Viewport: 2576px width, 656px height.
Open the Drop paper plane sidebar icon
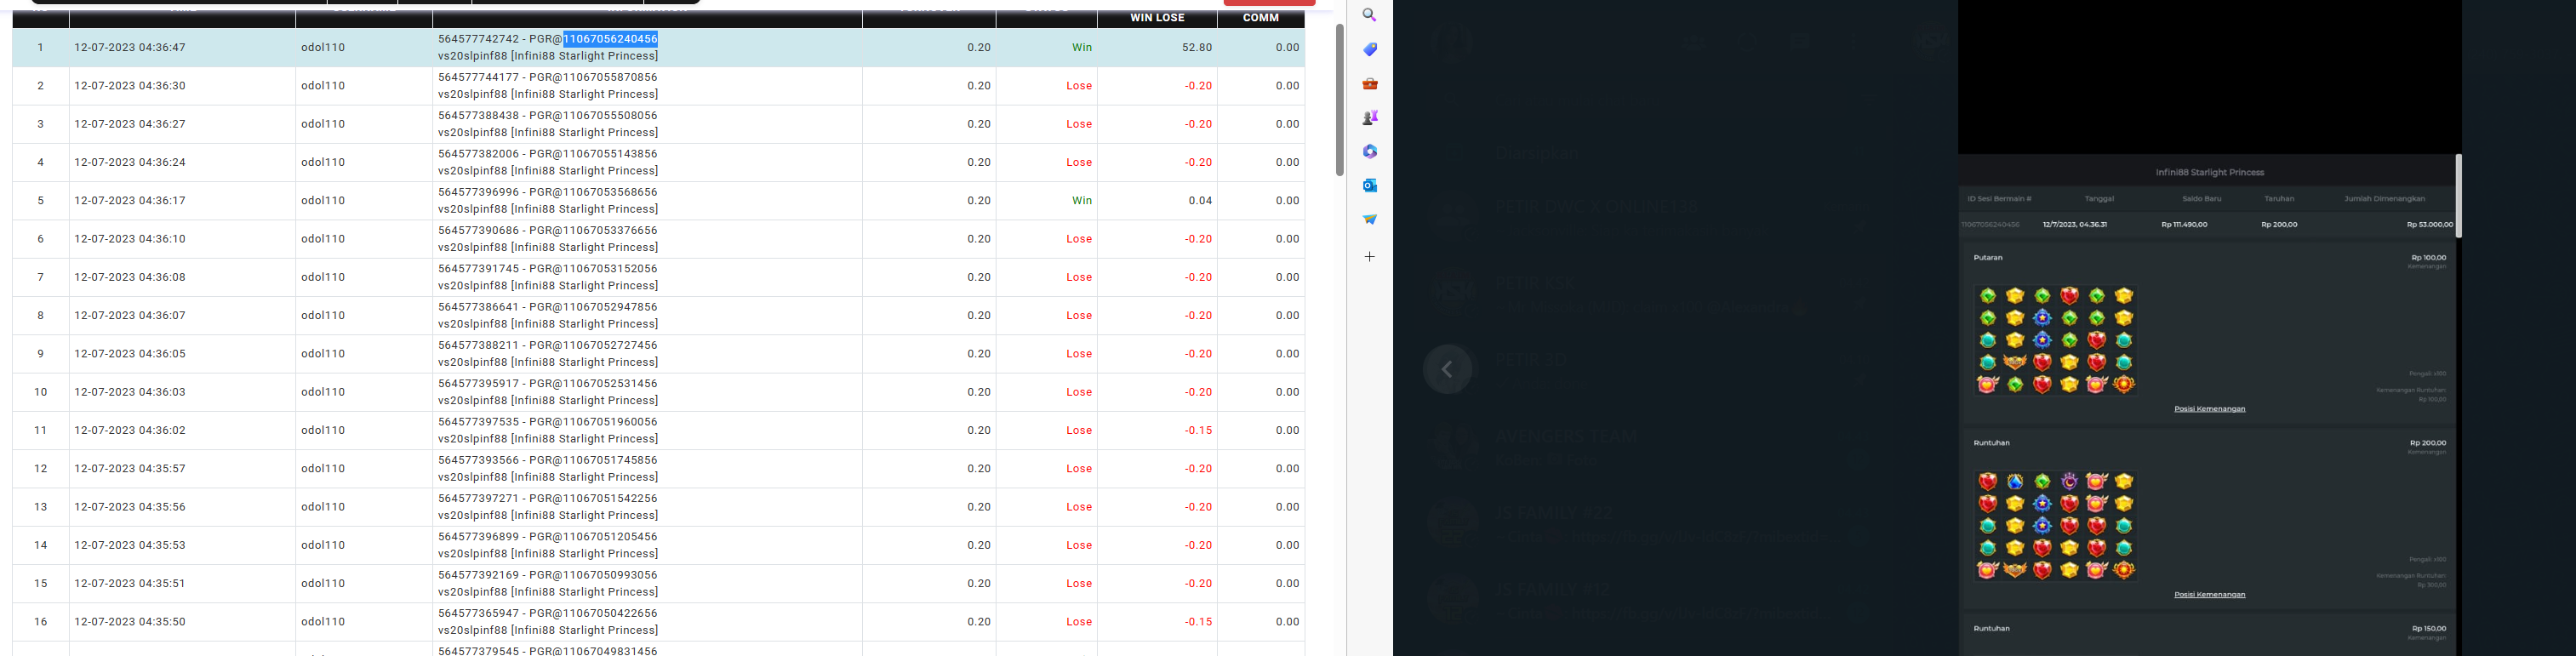tap(1370, 219)
